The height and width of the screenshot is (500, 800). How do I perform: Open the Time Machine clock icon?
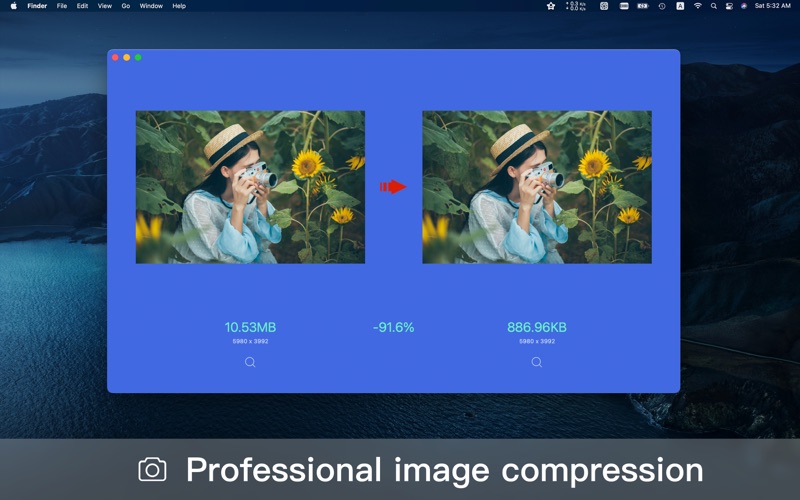pos(662,6)
